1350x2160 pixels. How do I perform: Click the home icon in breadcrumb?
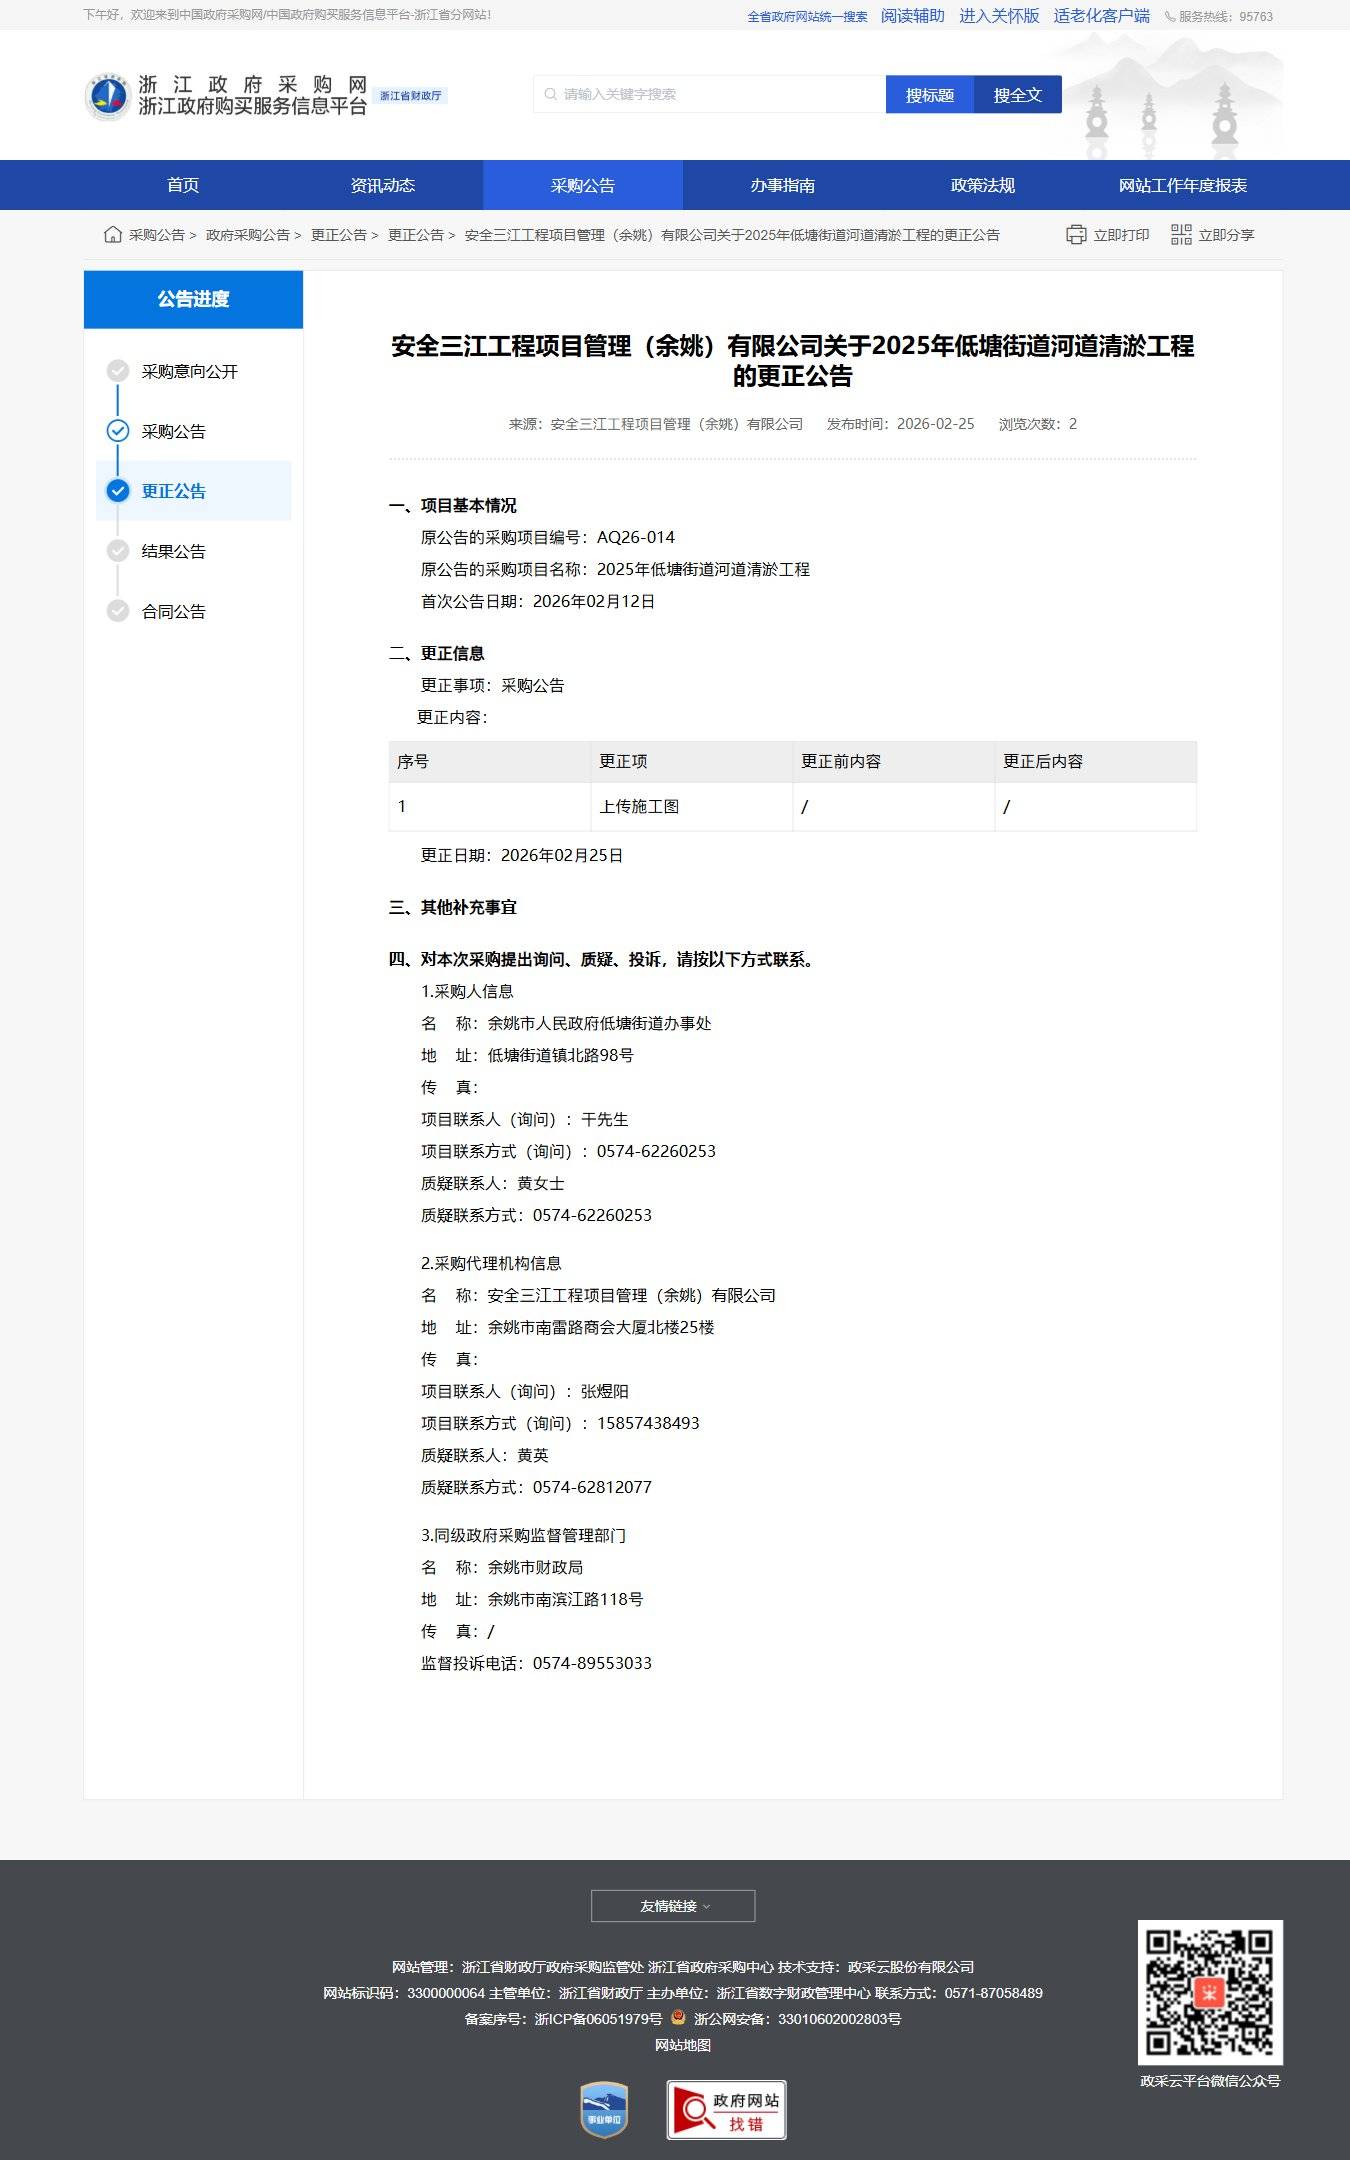113,234
